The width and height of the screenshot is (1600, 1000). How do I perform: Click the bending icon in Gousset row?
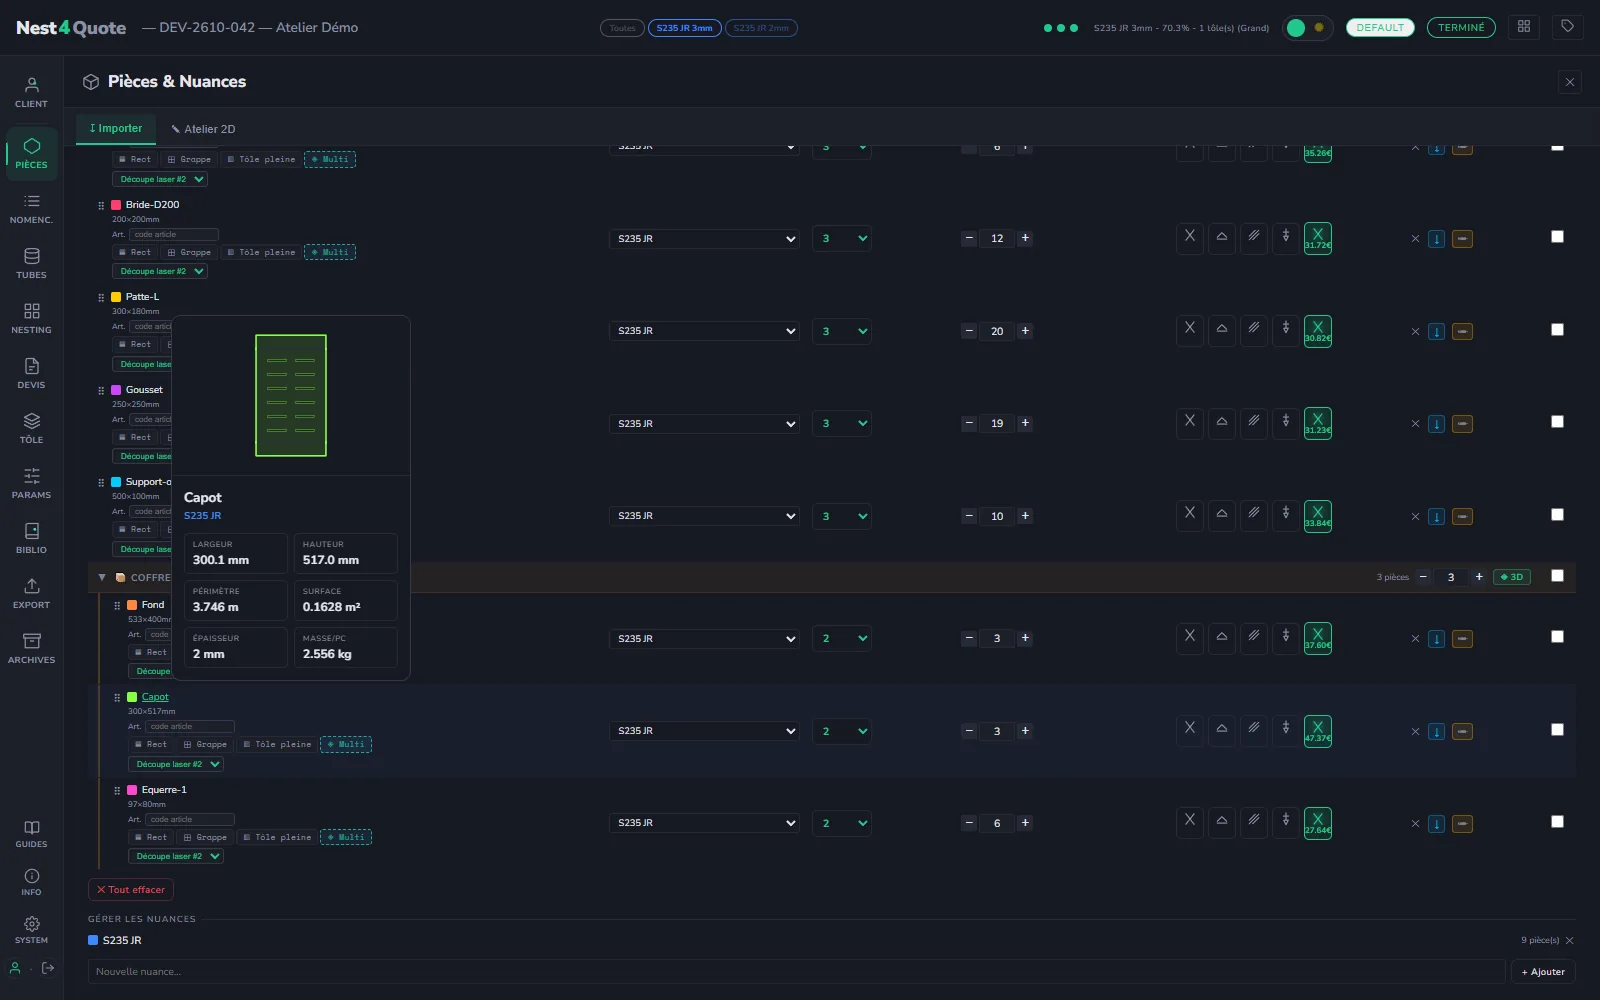(x=1222, y=422)
